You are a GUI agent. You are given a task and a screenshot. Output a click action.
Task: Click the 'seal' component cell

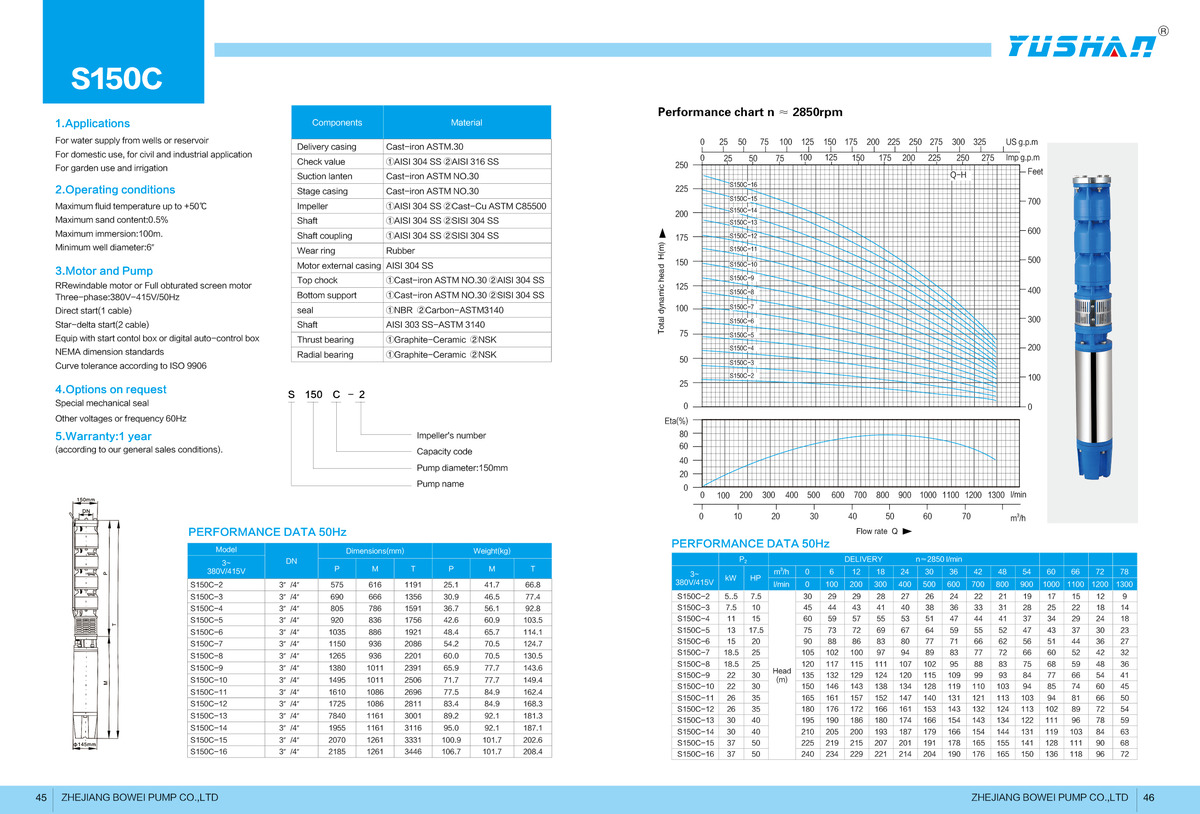tap(337, 310)
